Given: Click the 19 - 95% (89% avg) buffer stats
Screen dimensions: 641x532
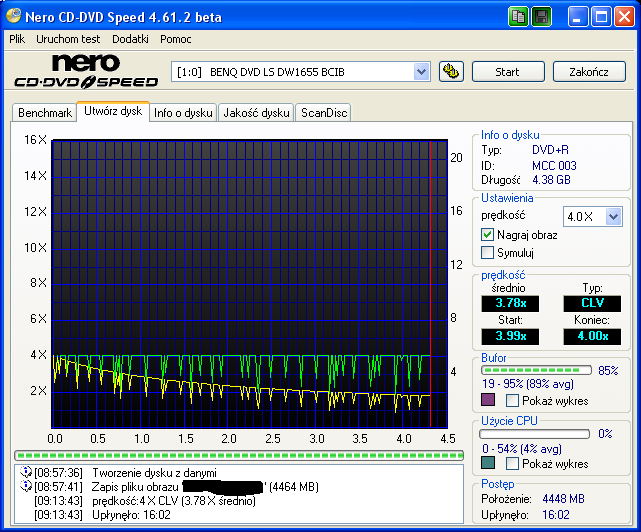Looking at the screenshot, I should pyautogui.click(x=528, y=384).
